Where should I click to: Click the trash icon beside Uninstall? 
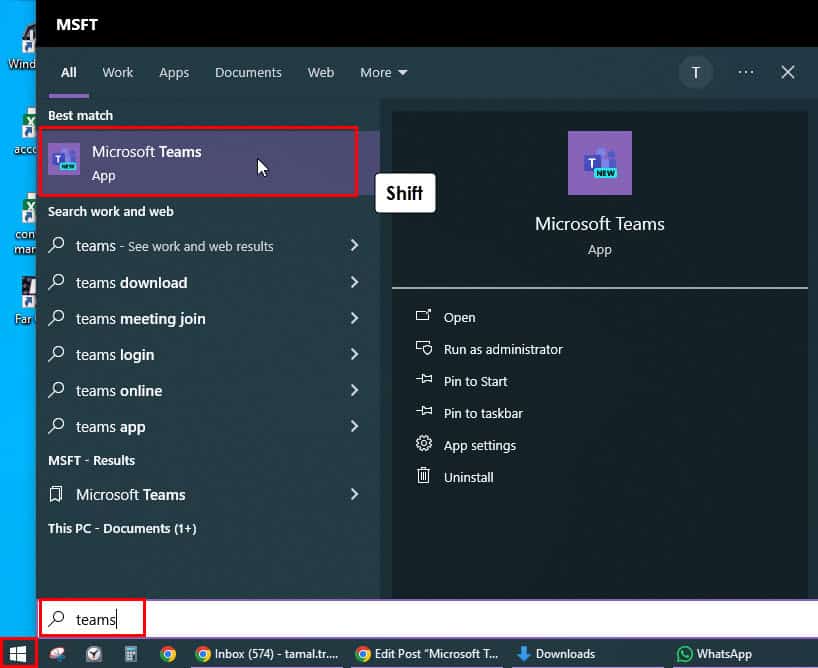[x=423, y=475]
